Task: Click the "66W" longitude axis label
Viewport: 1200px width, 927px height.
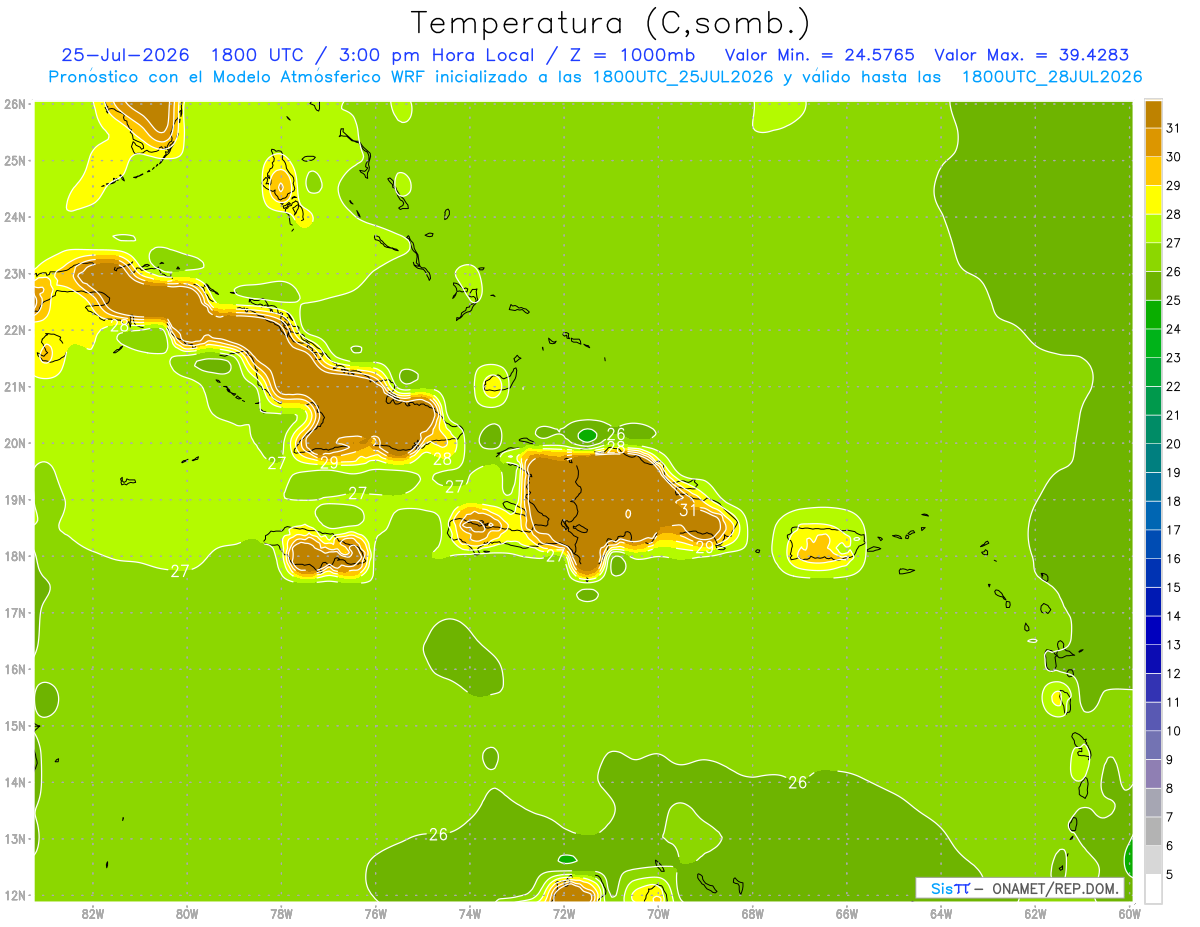Action: point(846,913)
